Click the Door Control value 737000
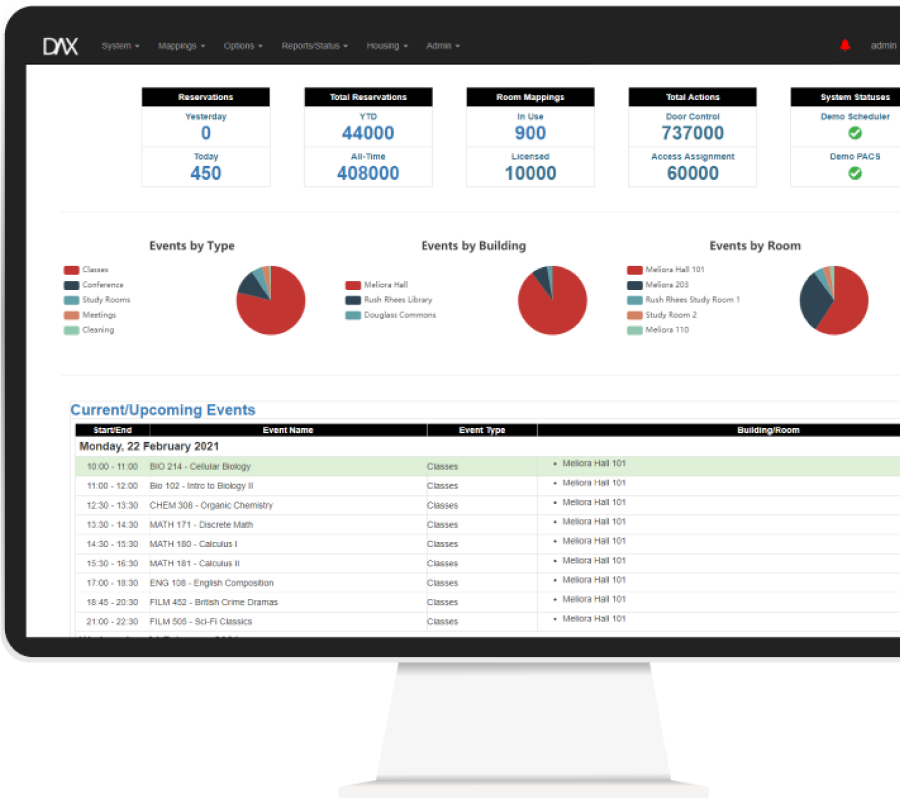This screenshot has height=799, width=900. (x=693, y=133)
